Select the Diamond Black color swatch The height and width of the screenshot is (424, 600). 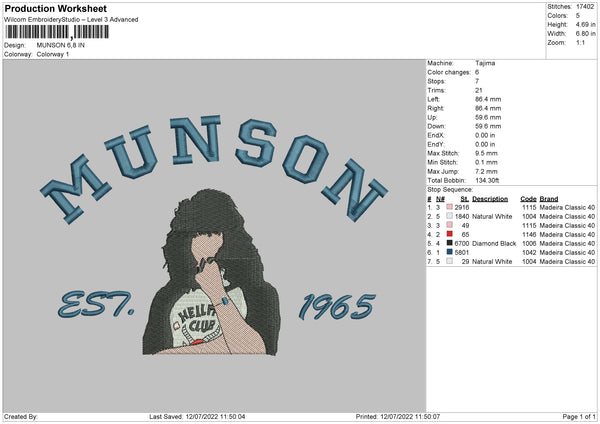[450, 243]
